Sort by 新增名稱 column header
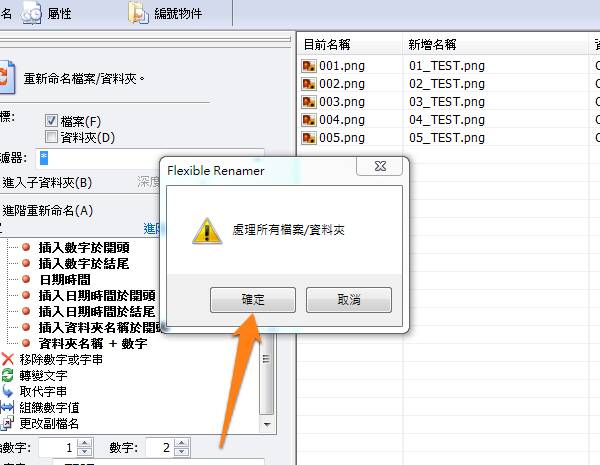 pos(496,44)
